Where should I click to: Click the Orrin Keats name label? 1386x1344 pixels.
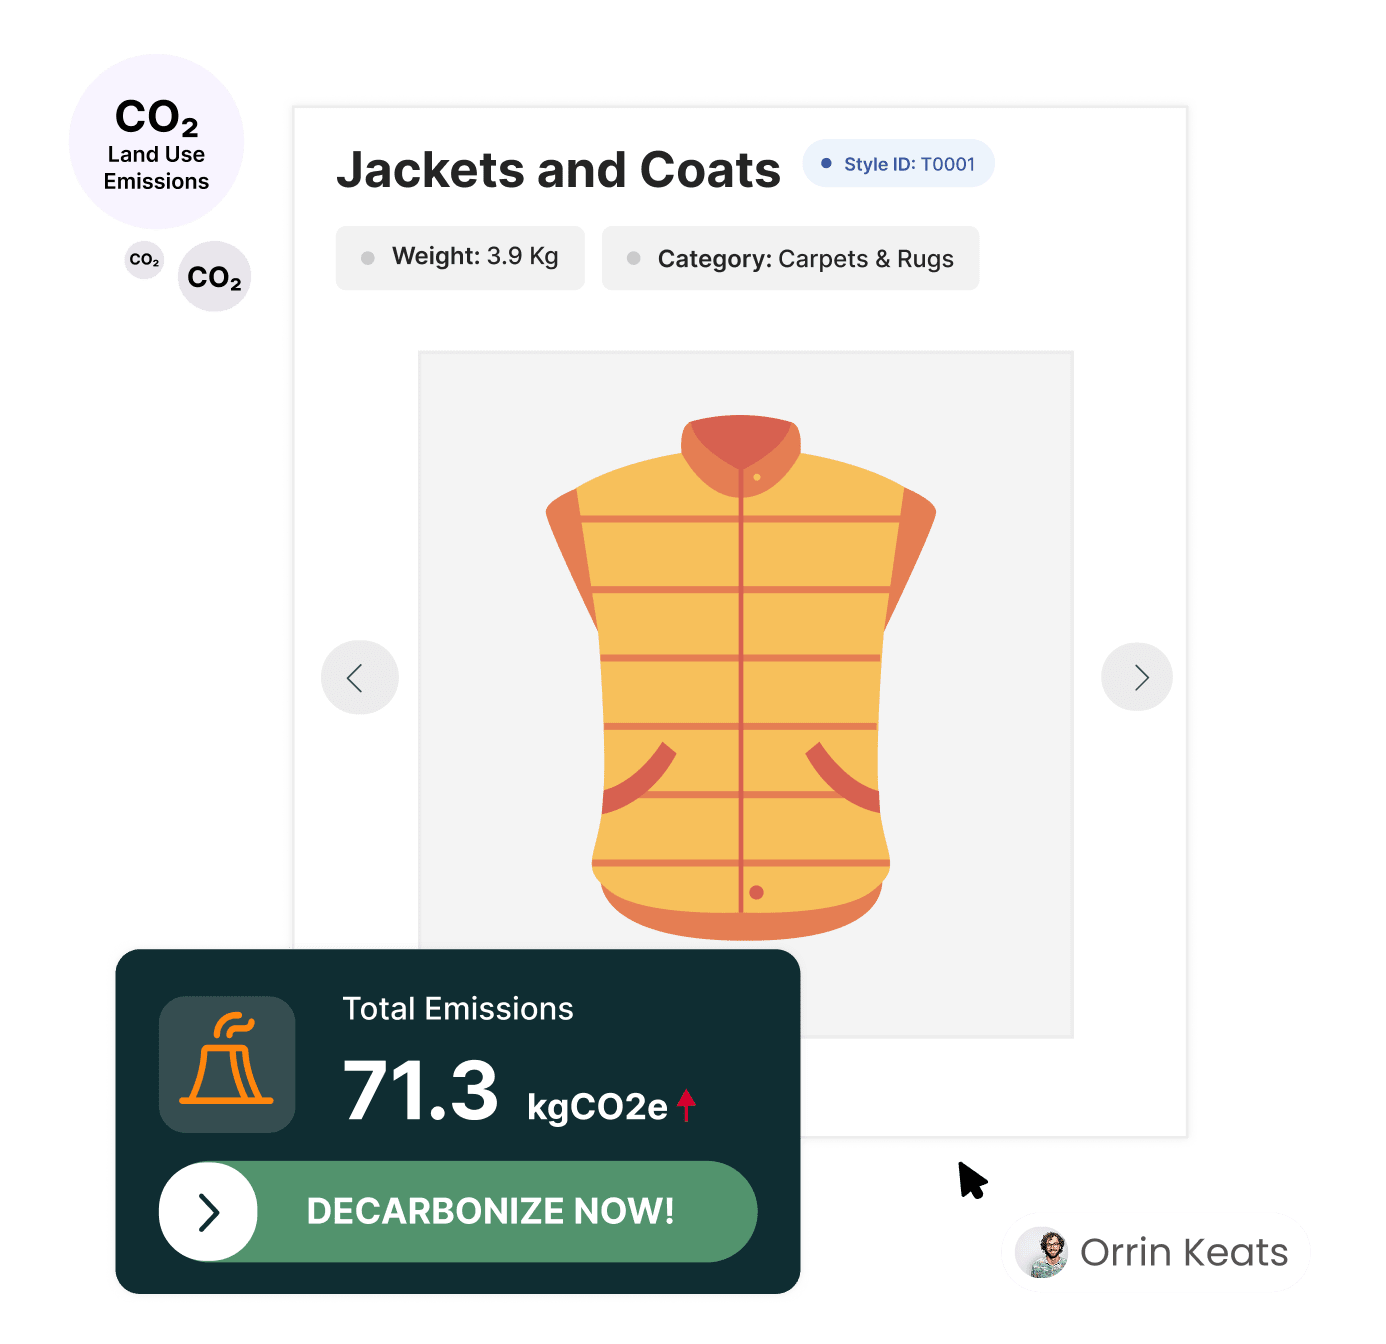tap(1184, 1252)
